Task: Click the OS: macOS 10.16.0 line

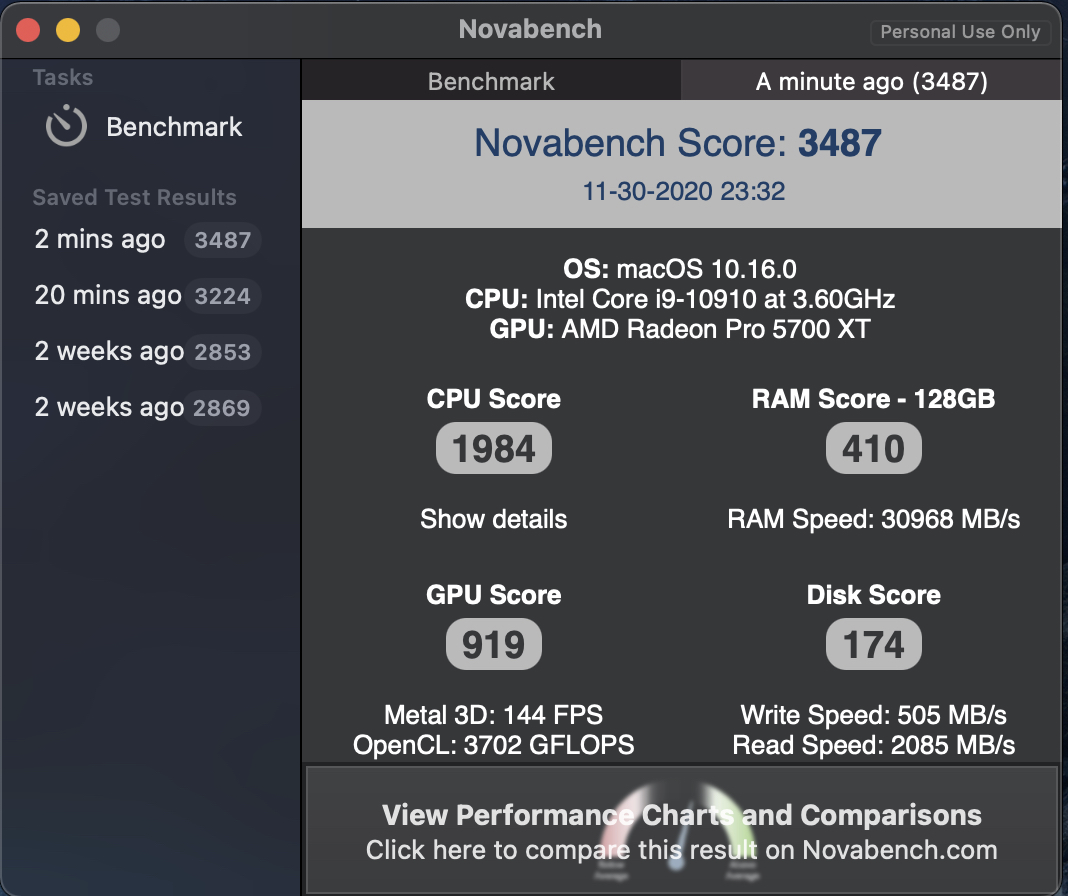Action: 680,269
